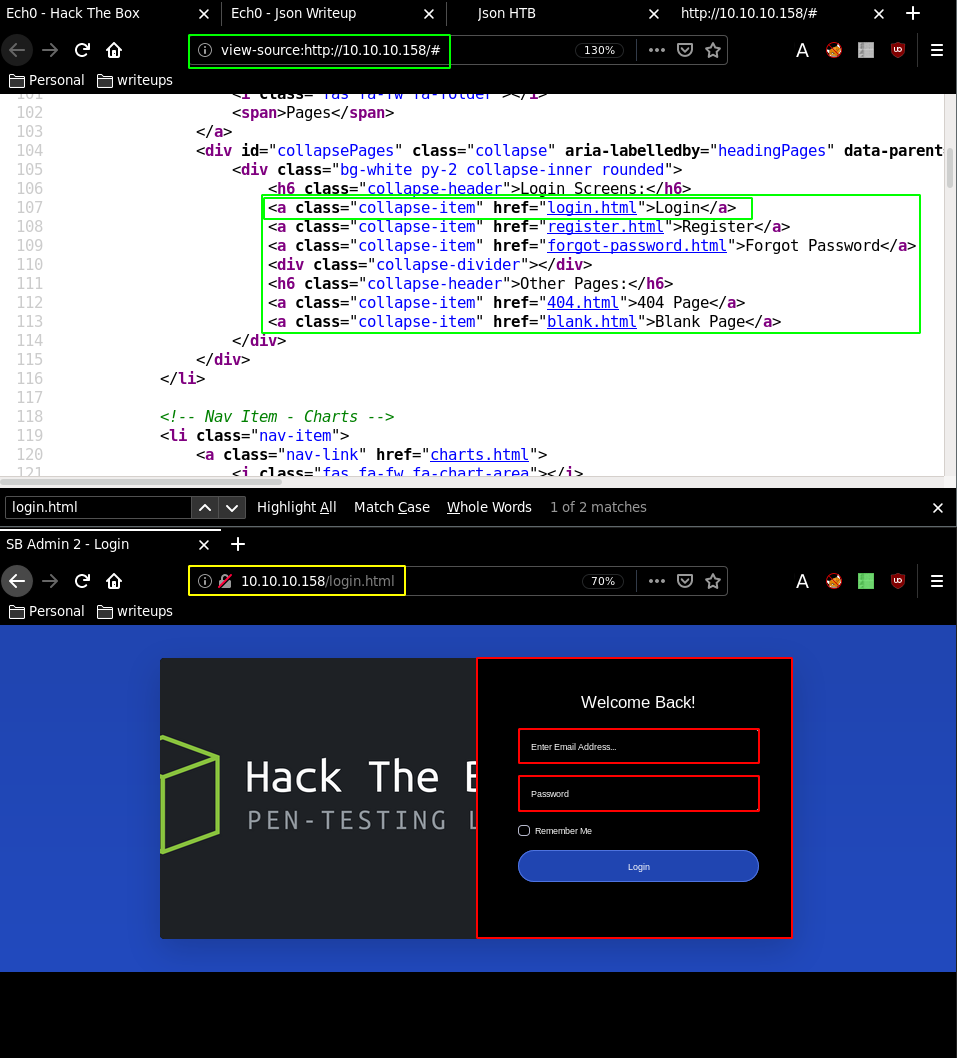957x1058 pixels.
Task: Follow the register.html link in source
Action: (x=605, y=227)
